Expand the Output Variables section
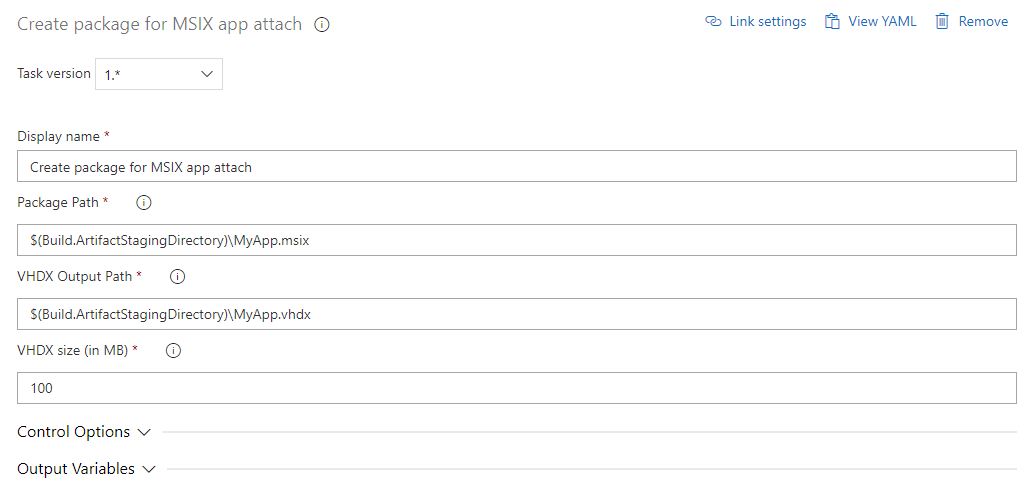 click(x=87, y=469)
